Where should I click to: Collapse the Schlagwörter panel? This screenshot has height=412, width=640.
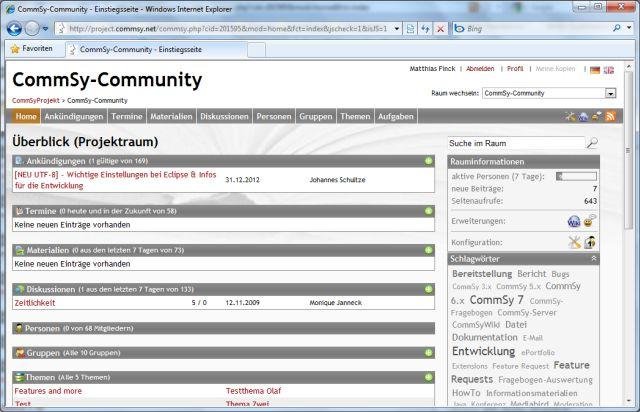pos(594,258)
